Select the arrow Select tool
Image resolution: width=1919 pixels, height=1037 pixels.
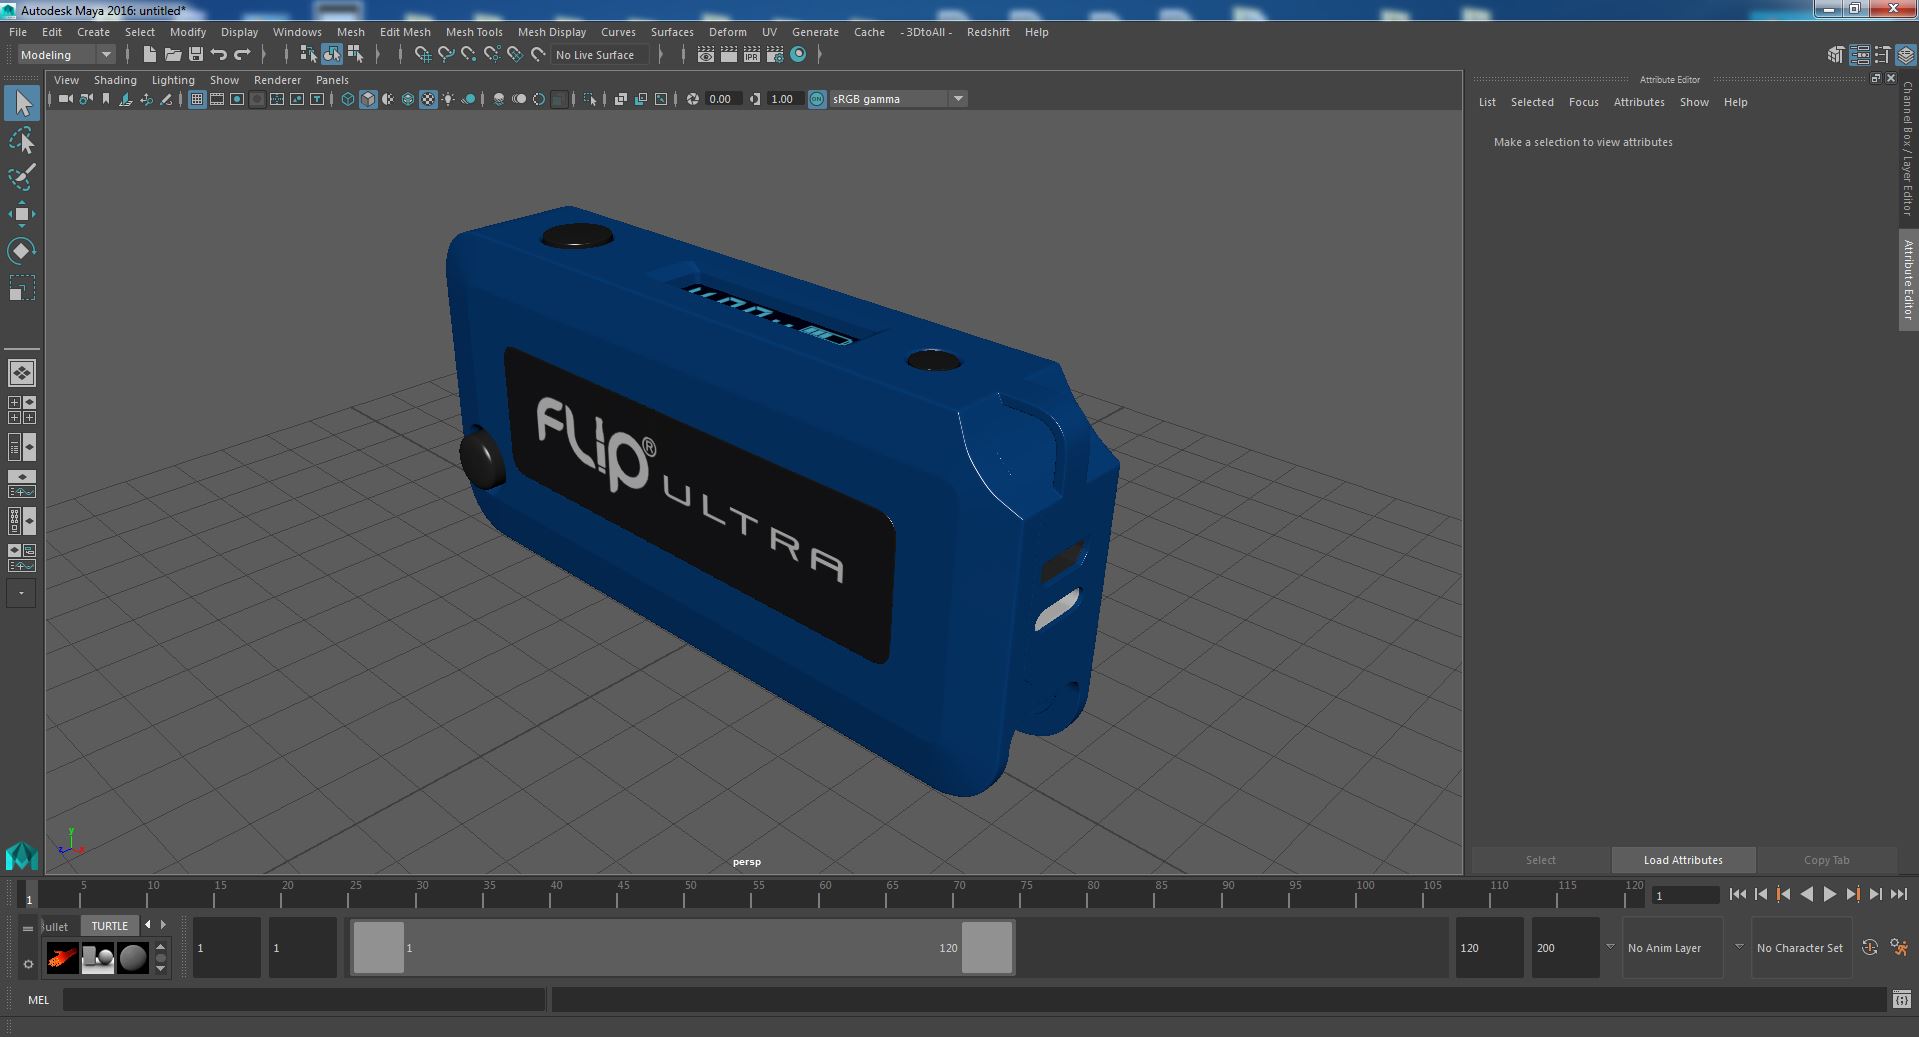tap(22, 103)
